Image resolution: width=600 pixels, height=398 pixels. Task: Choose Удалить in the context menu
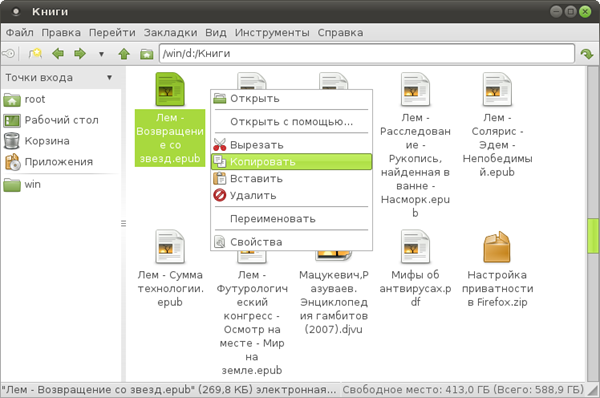click(291, 196)
